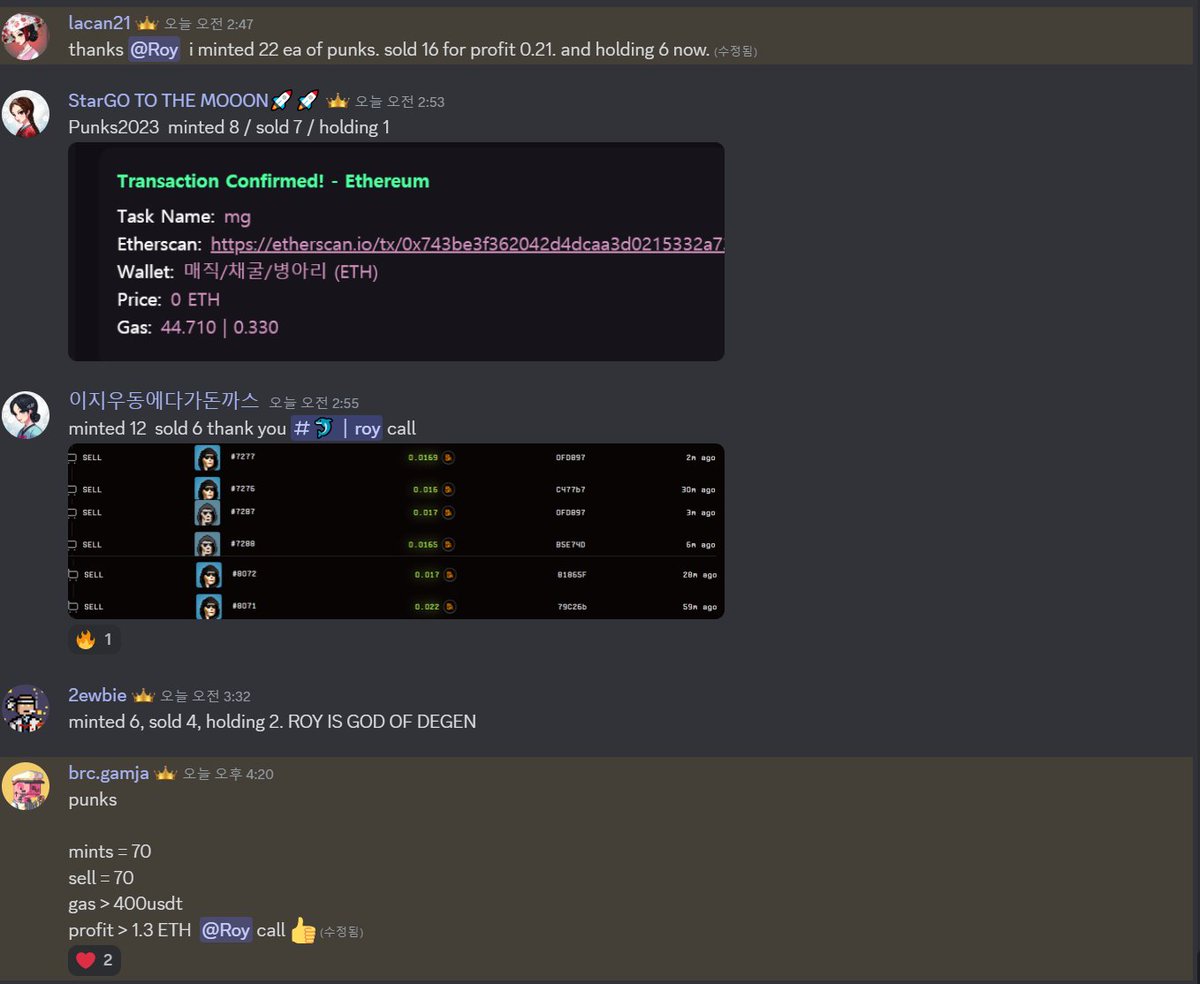Click the address 'B5E74D' in the sales image
This screenshot has height=984, width=1200.
pos(571,545)
